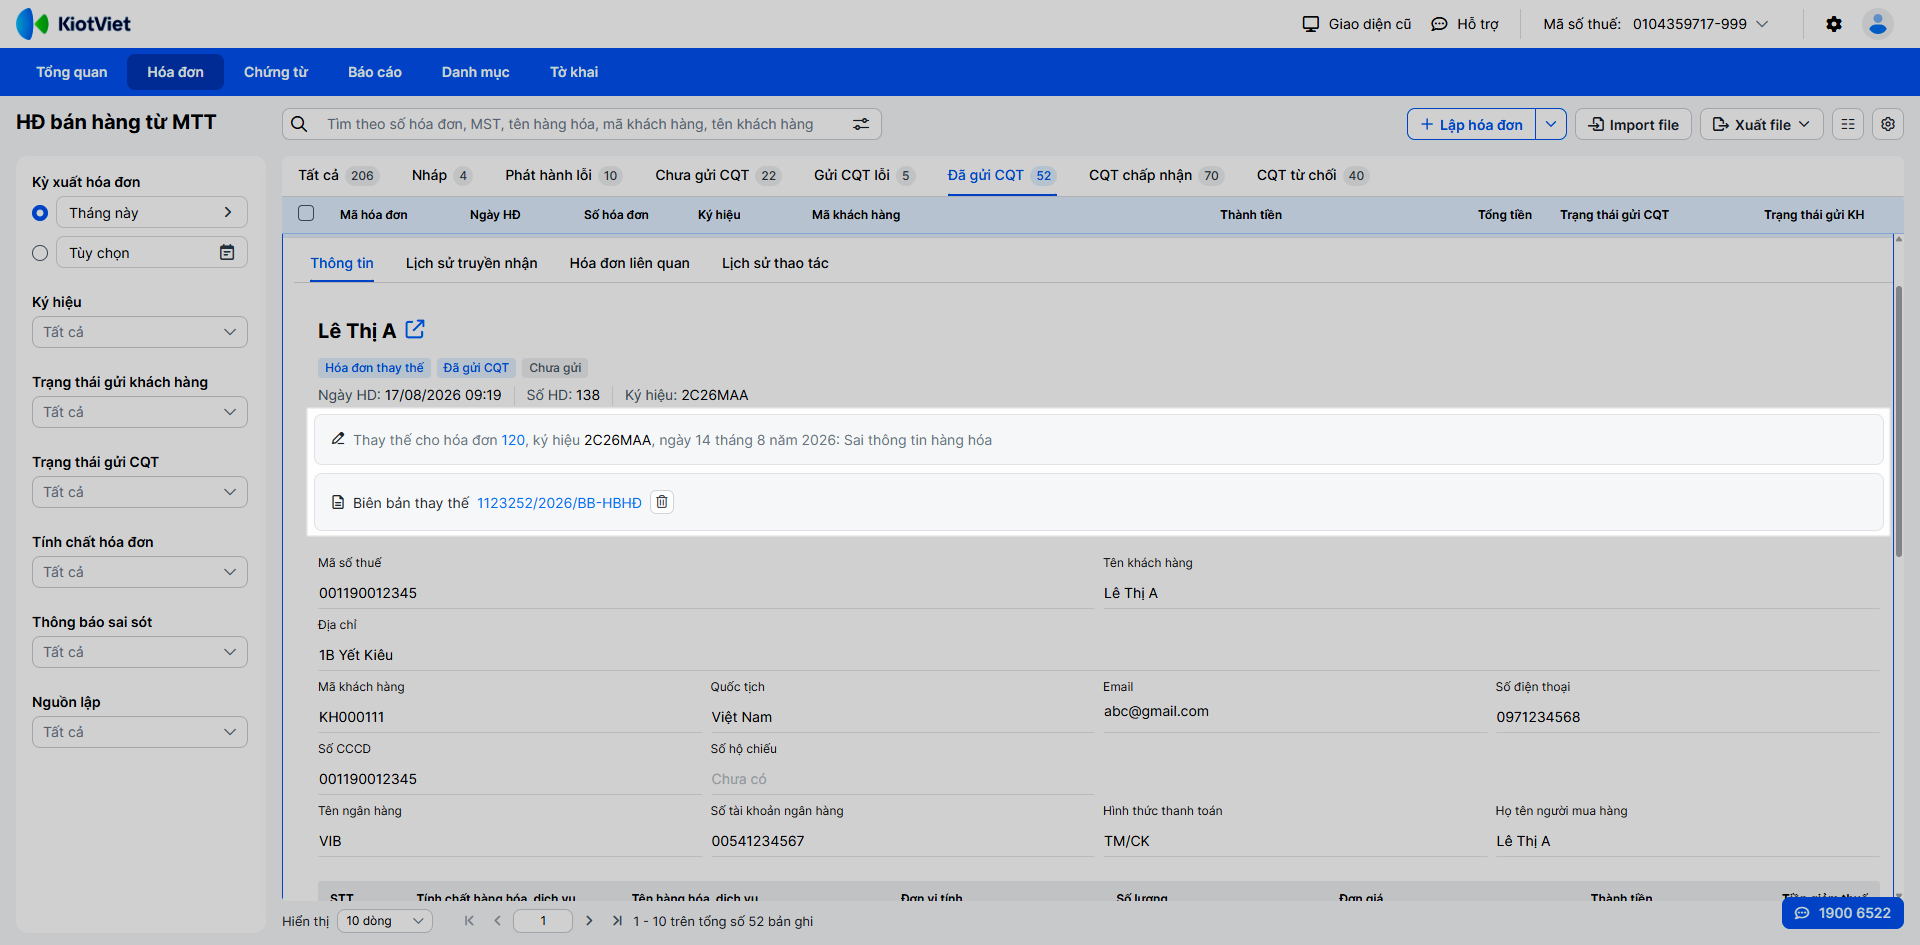Switch to CQT chấp nhận tab
This screenshot has height=945, width=1920.
[x=1156, y=175]
